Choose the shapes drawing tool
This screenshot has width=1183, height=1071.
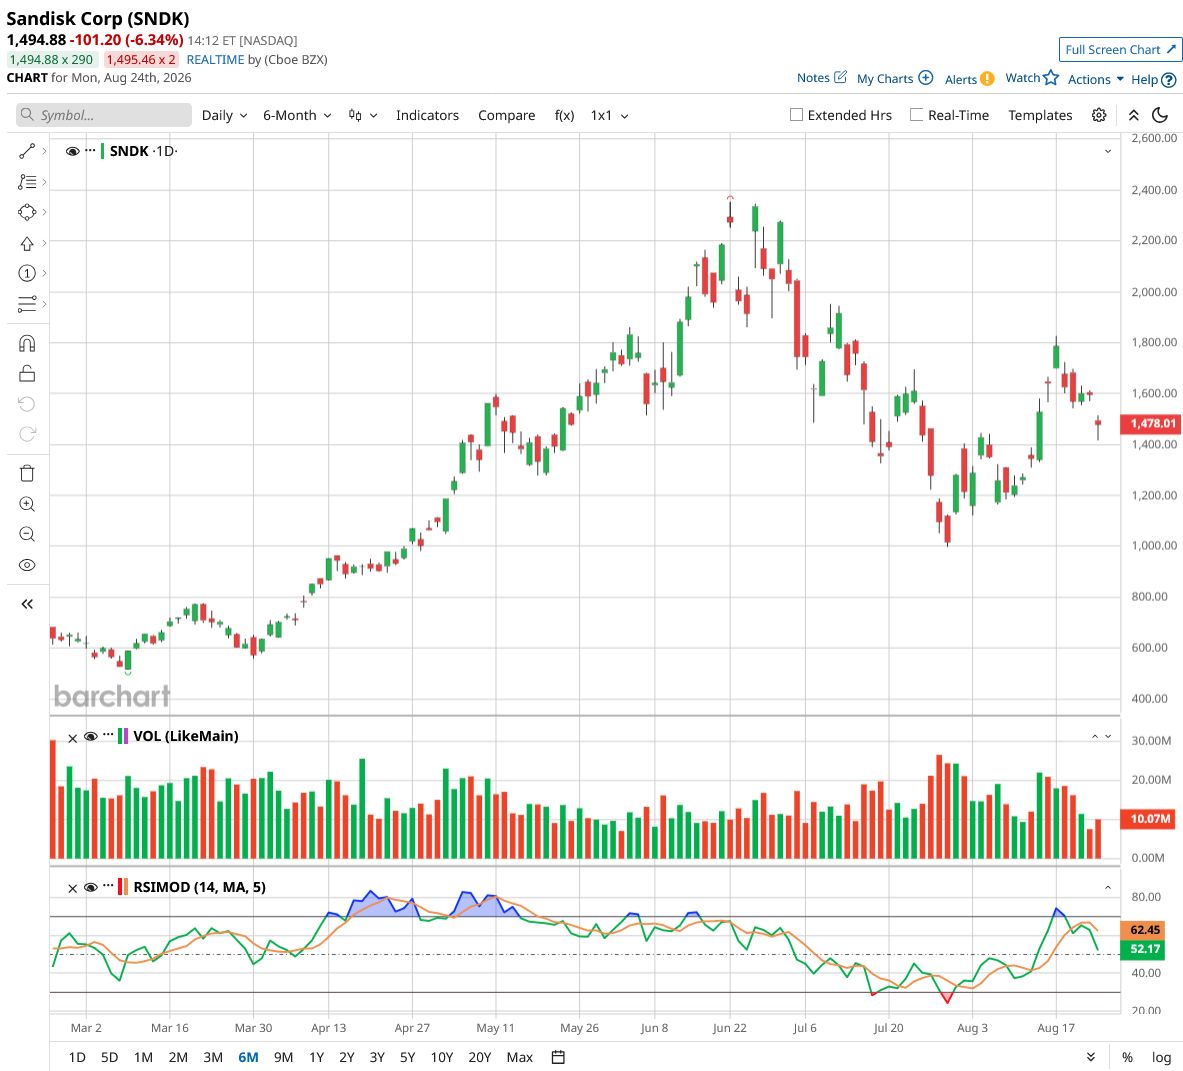pos(27,213)
